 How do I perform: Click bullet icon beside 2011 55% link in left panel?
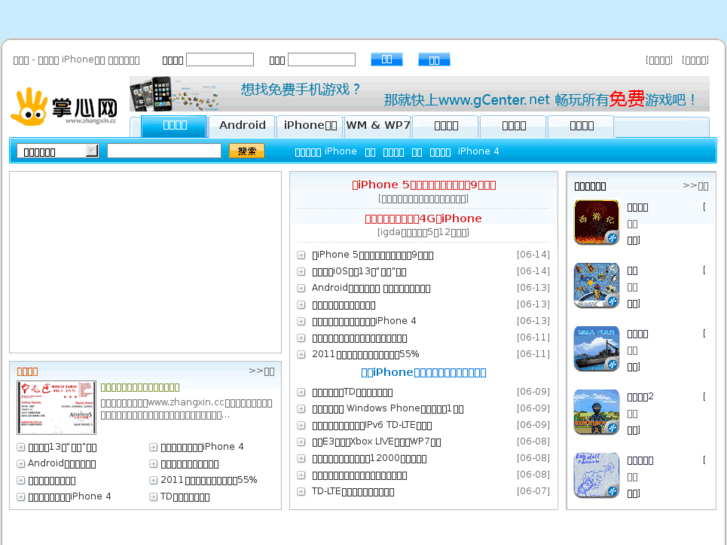153,480
